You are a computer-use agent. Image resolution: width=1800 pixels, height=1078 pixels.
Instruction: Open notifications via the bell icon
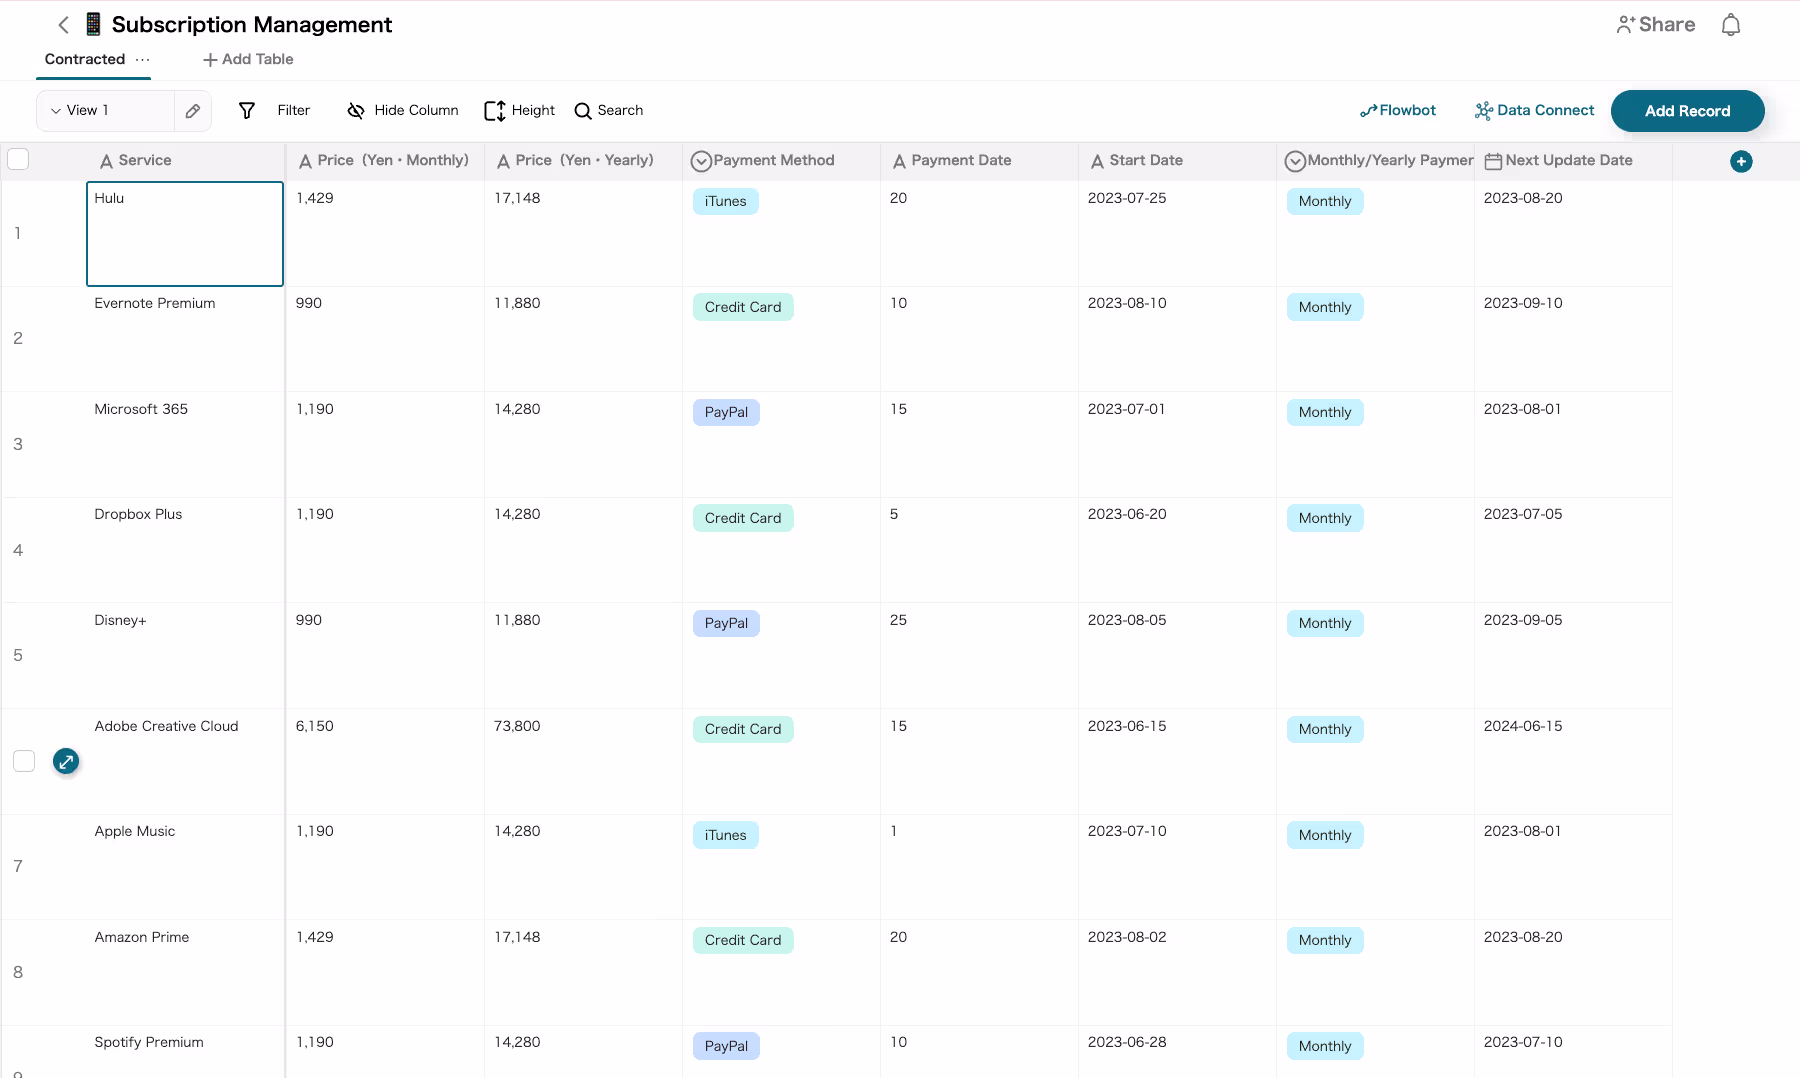point(1731,24)
